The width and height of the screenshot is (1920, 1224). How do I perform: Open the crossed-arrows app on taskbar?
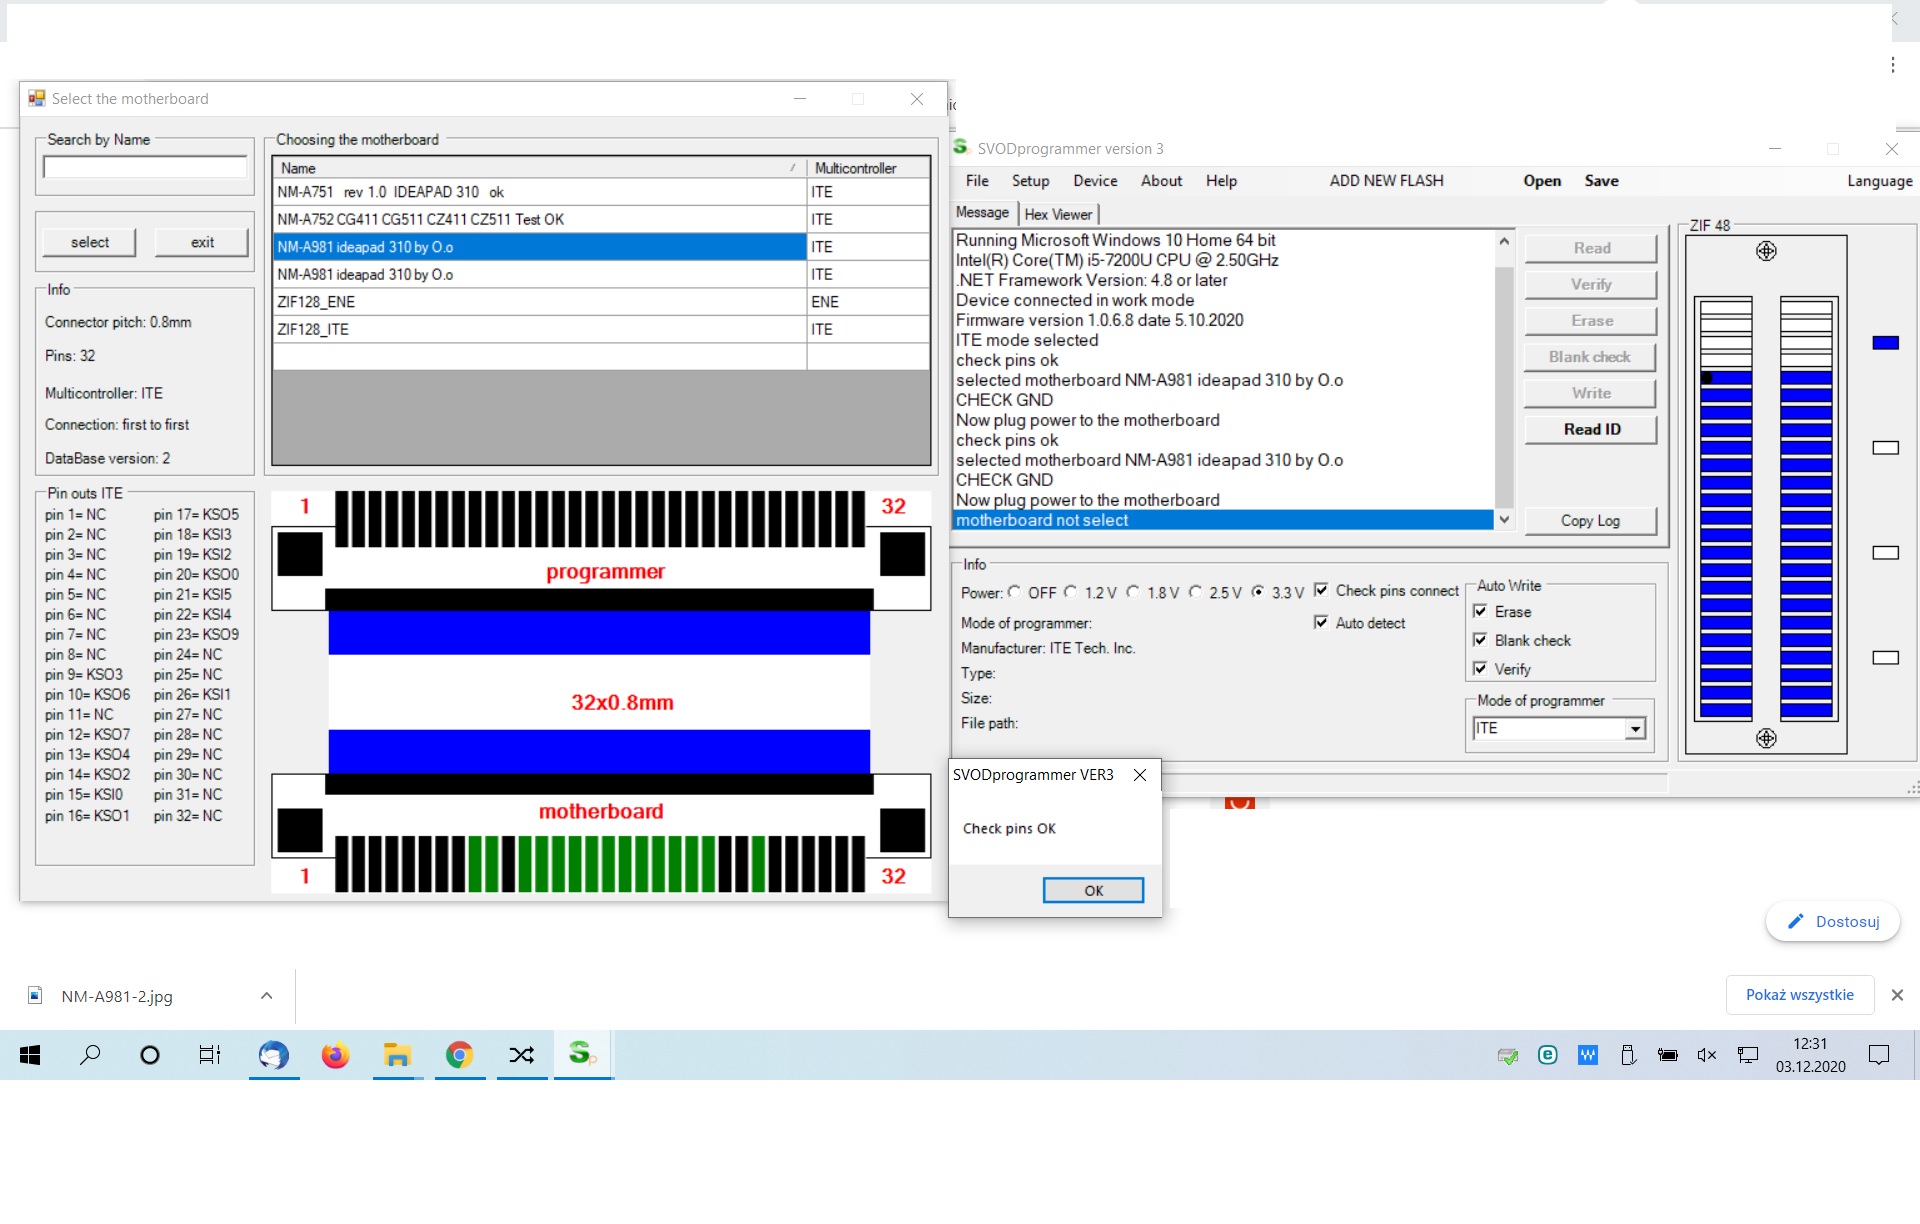pyautogui.click(x=521, y=1055)
